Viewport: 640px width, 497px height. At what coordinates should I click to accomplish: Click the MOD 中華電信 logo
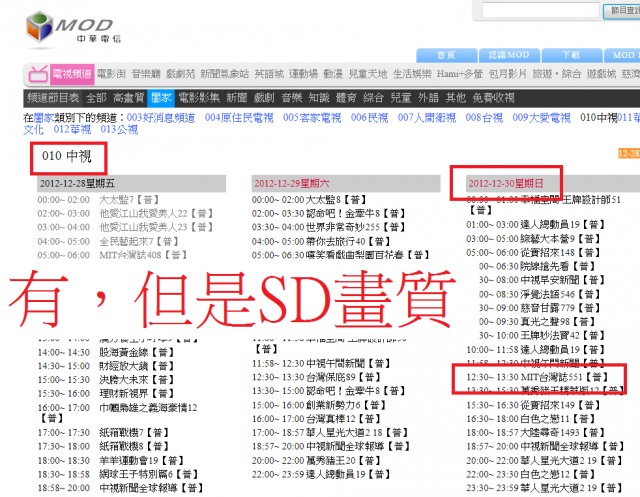tap(73, 28)
